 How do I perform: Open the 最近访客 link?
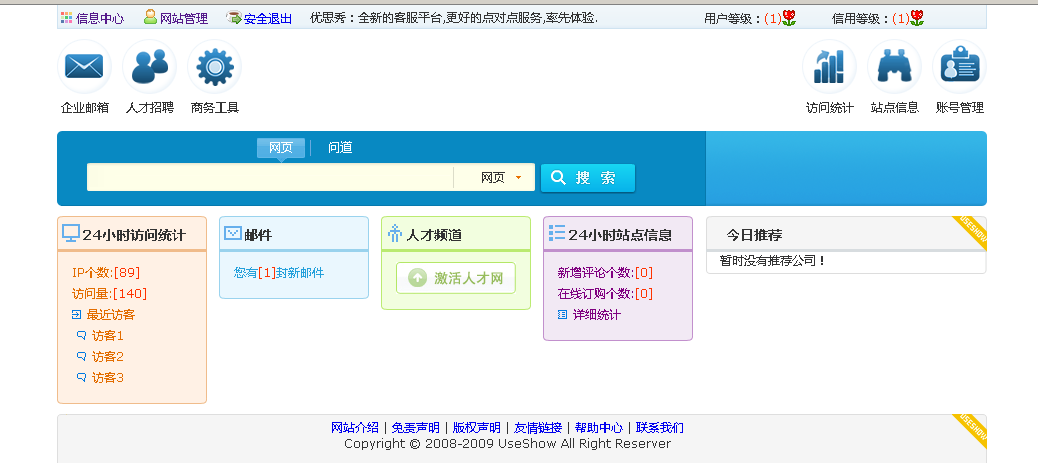pyautogui.click(x=111, y=315)
